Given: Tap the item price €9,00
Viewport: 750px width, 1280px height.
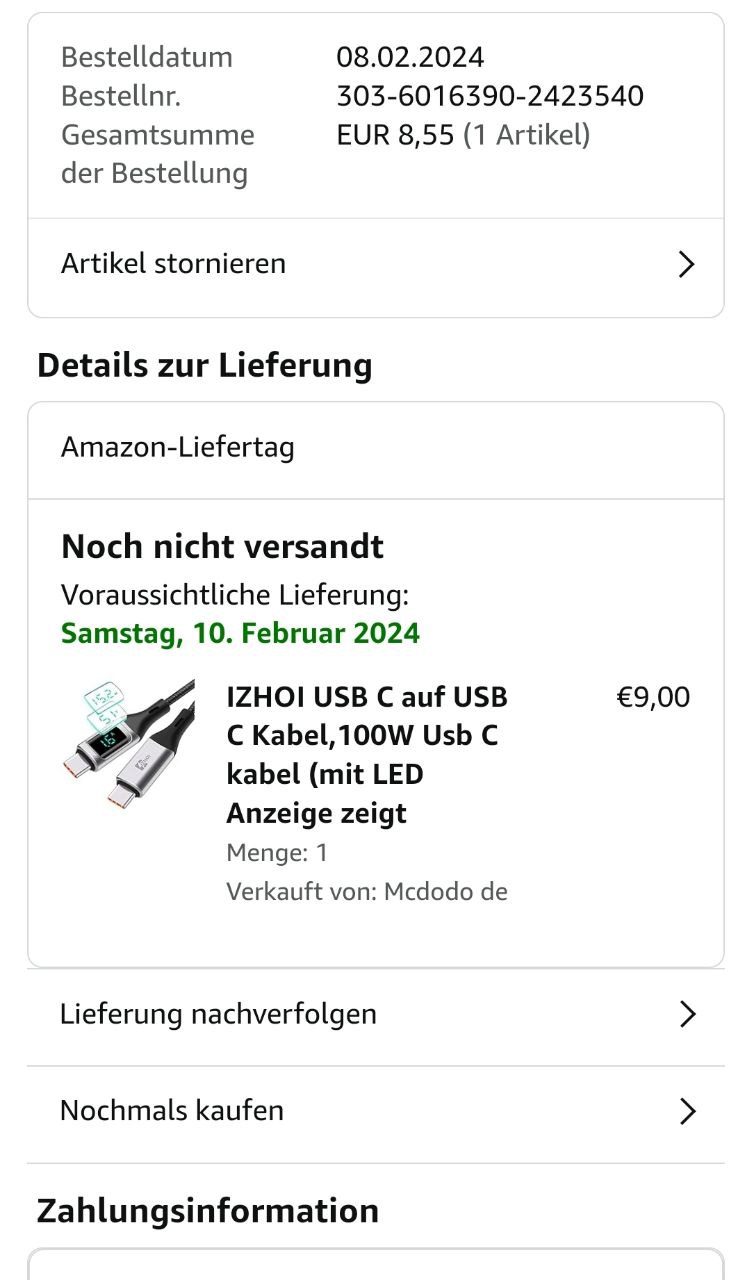Looking at the screenshot, I should [653, 697].
